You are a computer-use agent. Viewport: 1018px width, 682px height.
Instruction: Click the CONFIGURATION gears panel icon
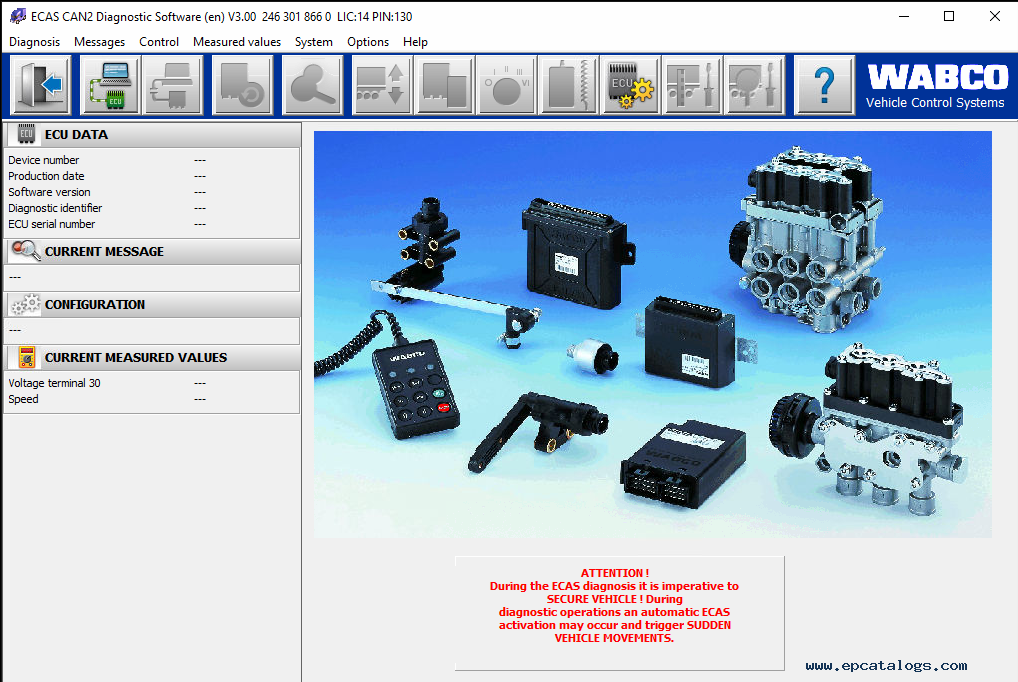click(x=24, y=305)
